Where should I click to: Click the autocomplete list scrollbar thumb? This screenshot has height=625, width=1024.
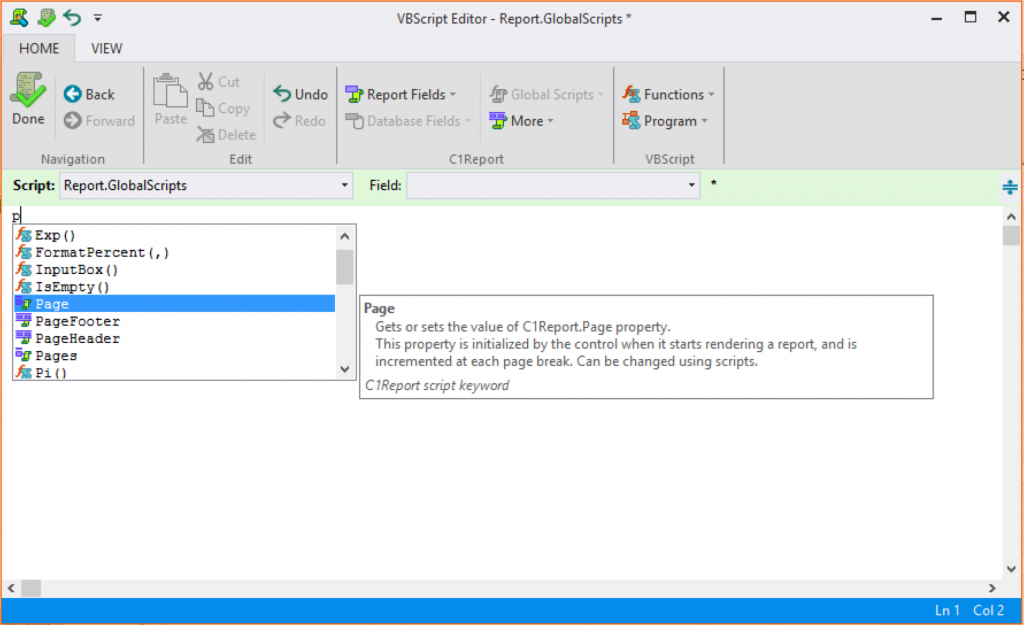[345, 267]
